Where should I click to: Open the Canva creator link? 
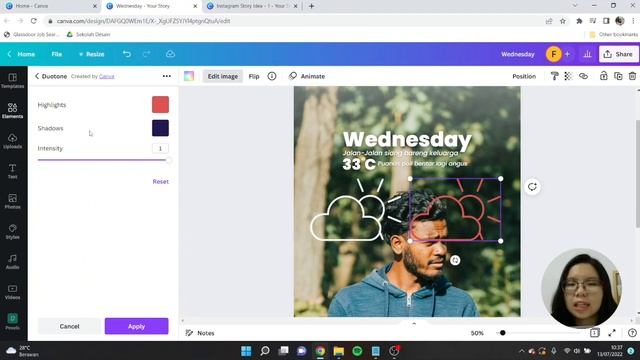(x=107, y=76)
